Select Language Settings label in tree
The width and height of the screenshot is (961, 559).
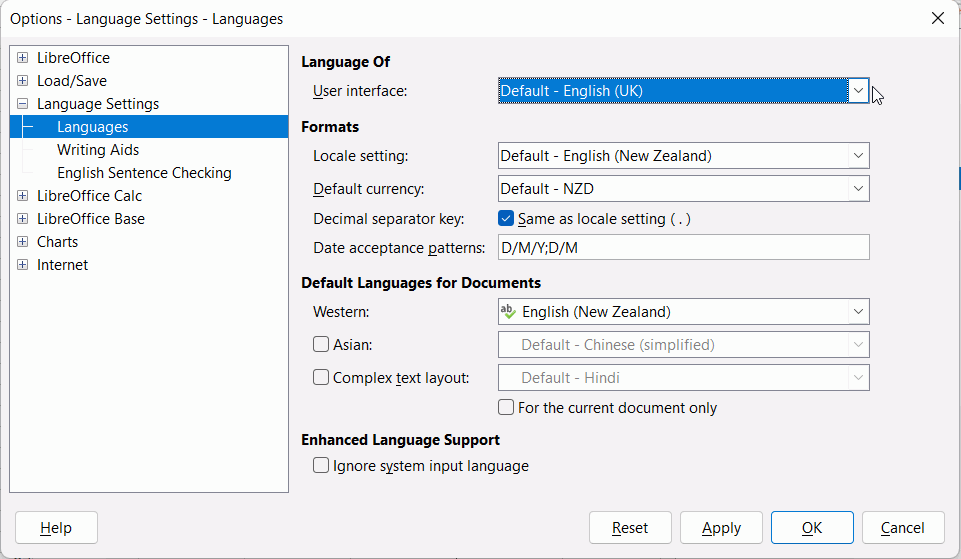coord(98,104)
